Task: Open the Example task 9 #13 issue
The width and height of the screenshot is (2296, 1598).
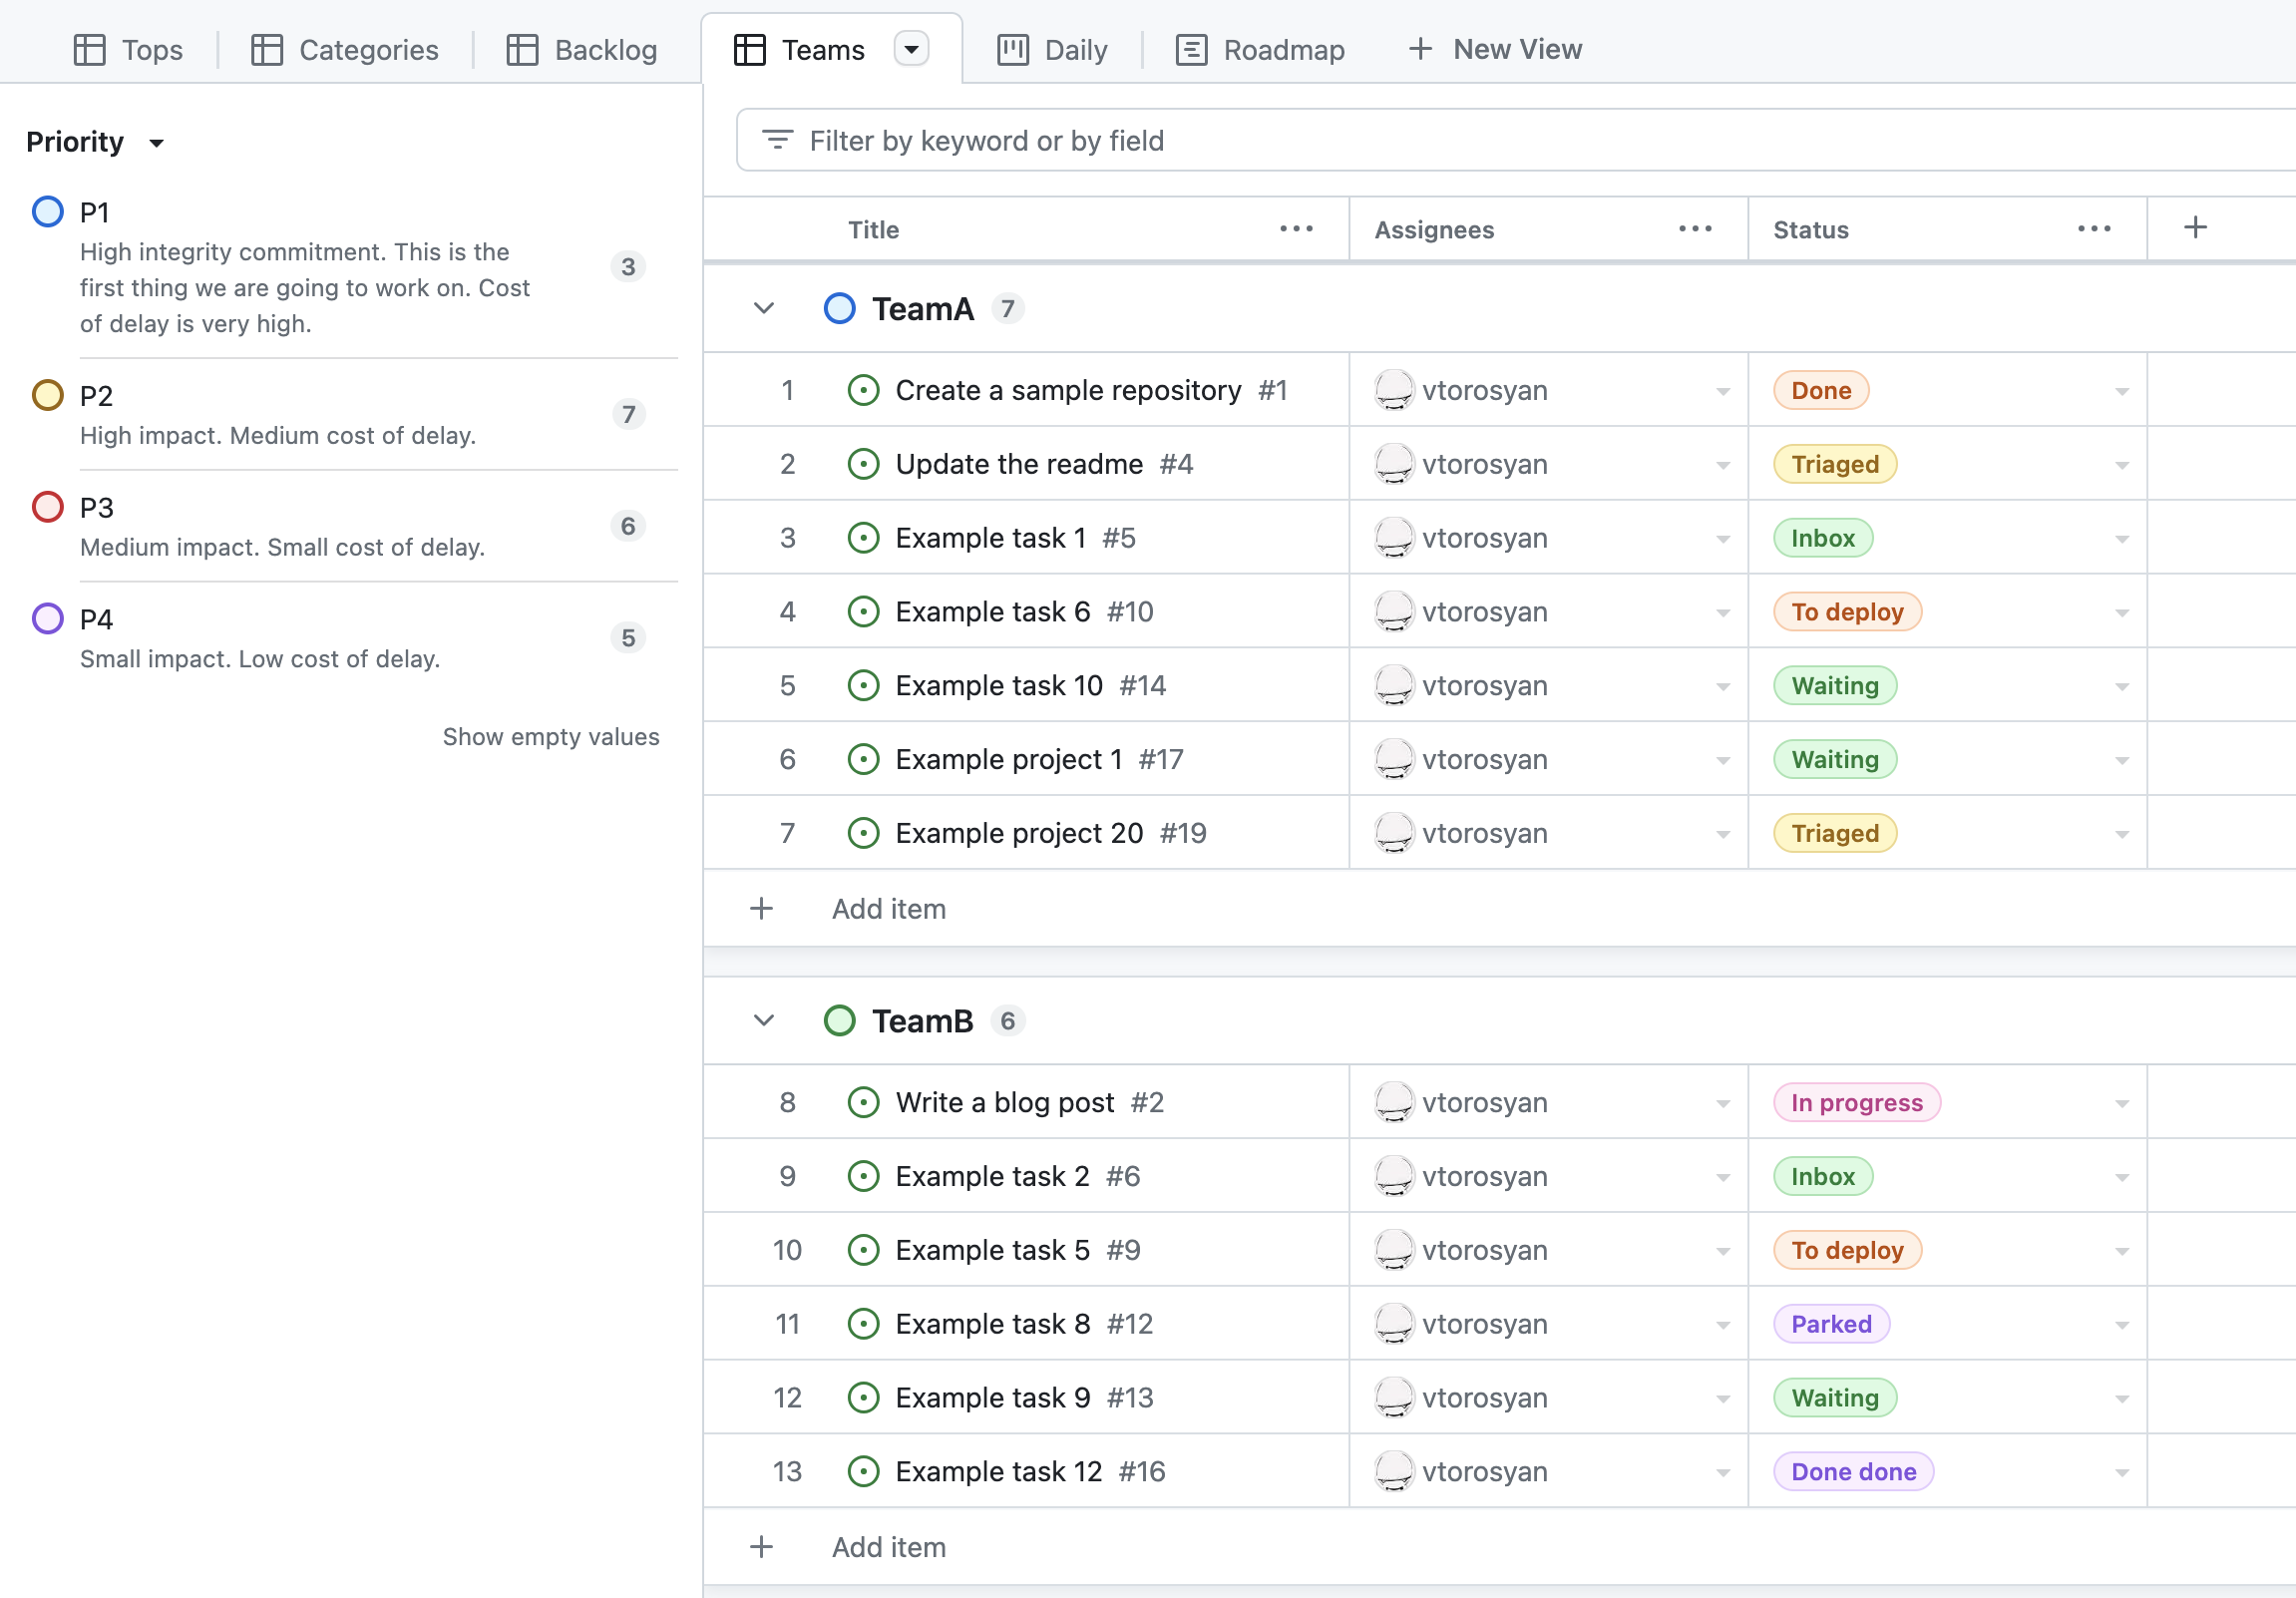Action: 1024,1398
